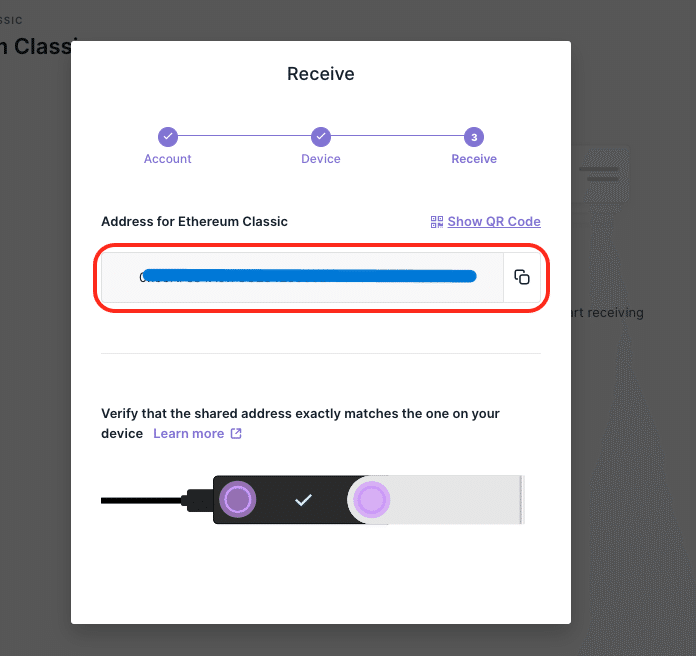The image size is (696, 656).
Task: Open the Learn more link
Action: point(188,434)
